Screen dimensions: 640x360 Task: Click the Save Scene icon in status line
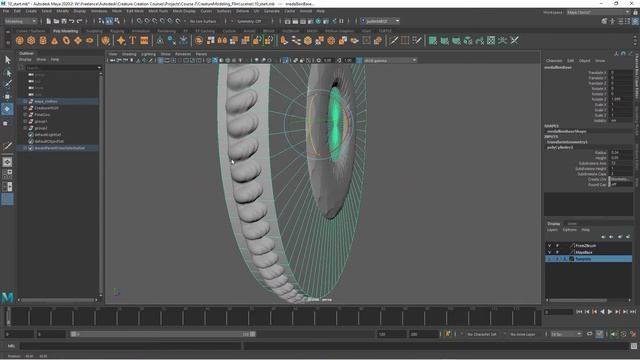[x=64, y=21]
